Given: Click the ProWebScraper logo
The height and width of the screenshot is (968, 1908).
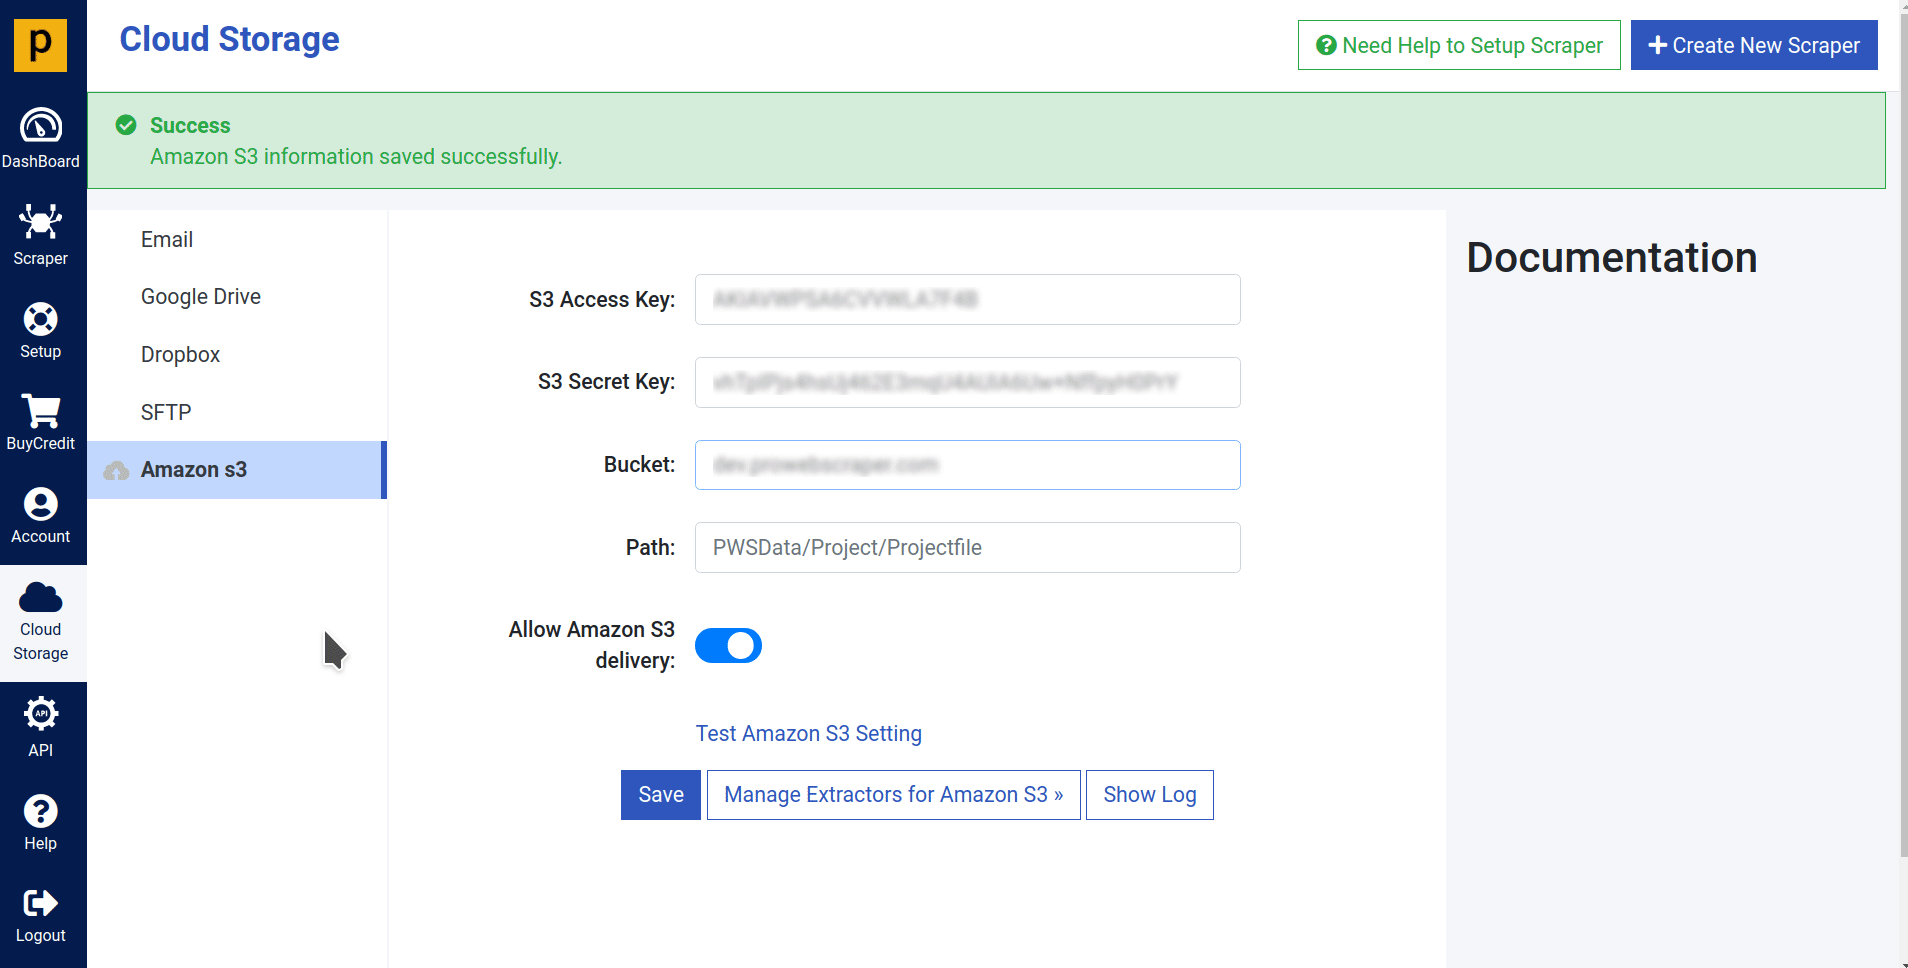Looking at the screenshot, I should point(40,45).
